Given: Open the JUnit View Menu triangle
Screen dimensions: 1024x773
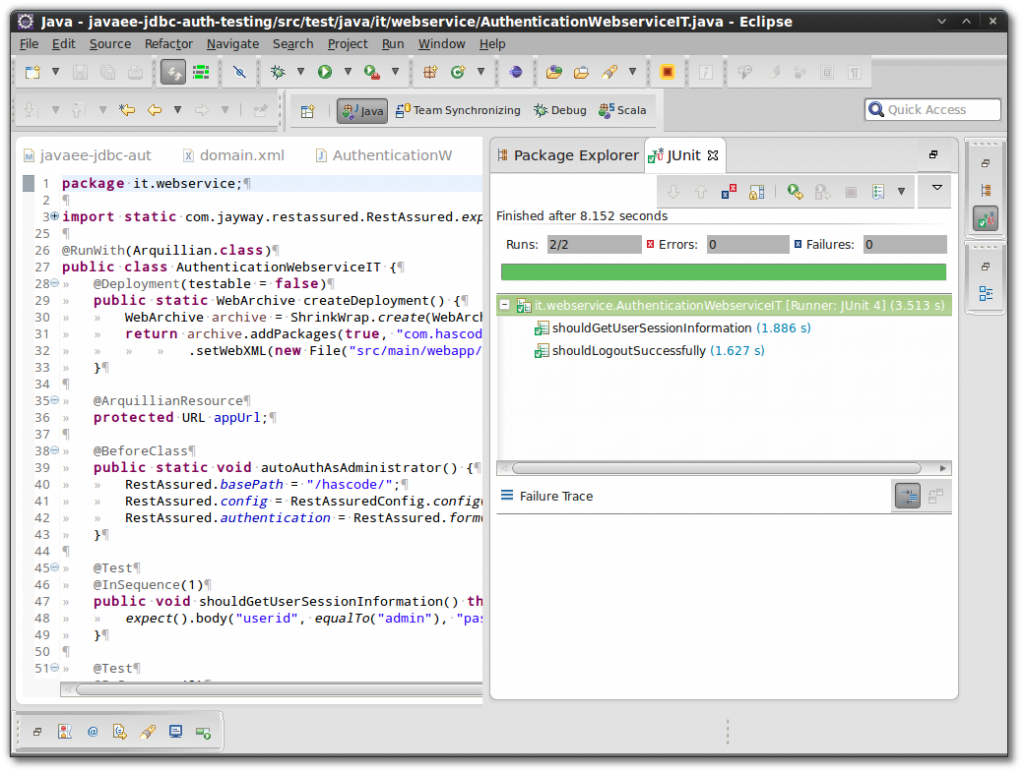Looking at the screenshot, I should [937, 187].
